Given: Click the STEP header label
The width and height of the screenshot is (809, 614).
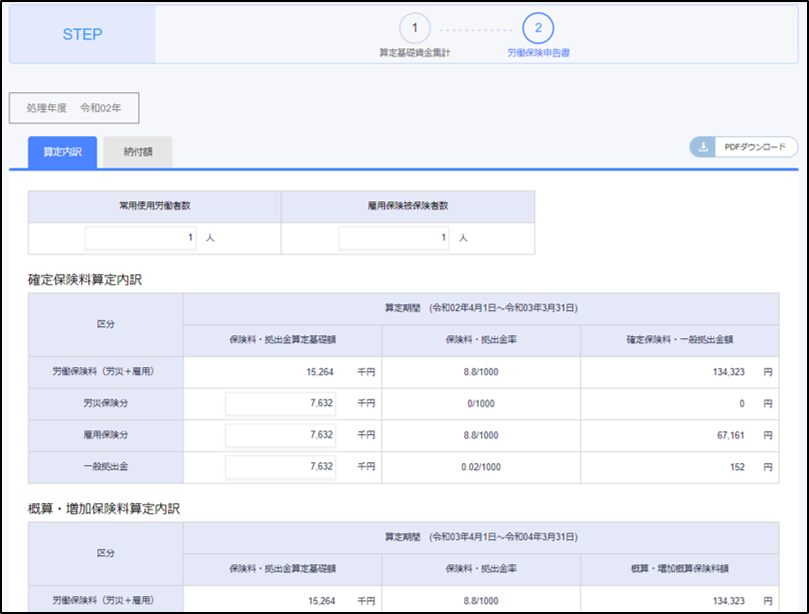Looking at the screenshot, I should click(x=82, y=34).
